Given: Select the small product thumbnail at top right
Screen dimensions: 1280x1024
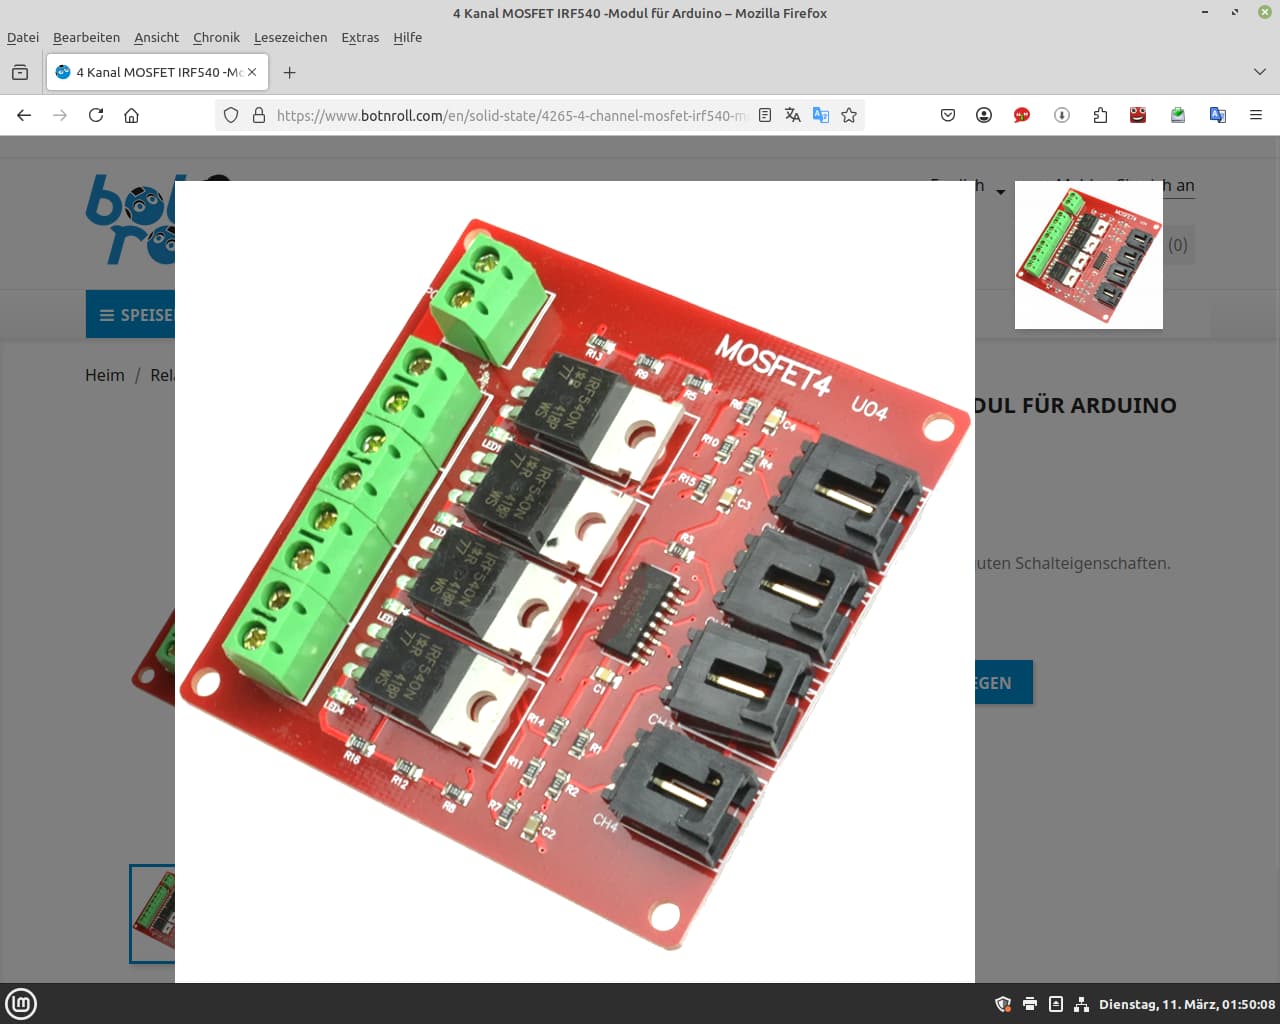Looking at the screenshot, I should click(x=1089, y=255).
